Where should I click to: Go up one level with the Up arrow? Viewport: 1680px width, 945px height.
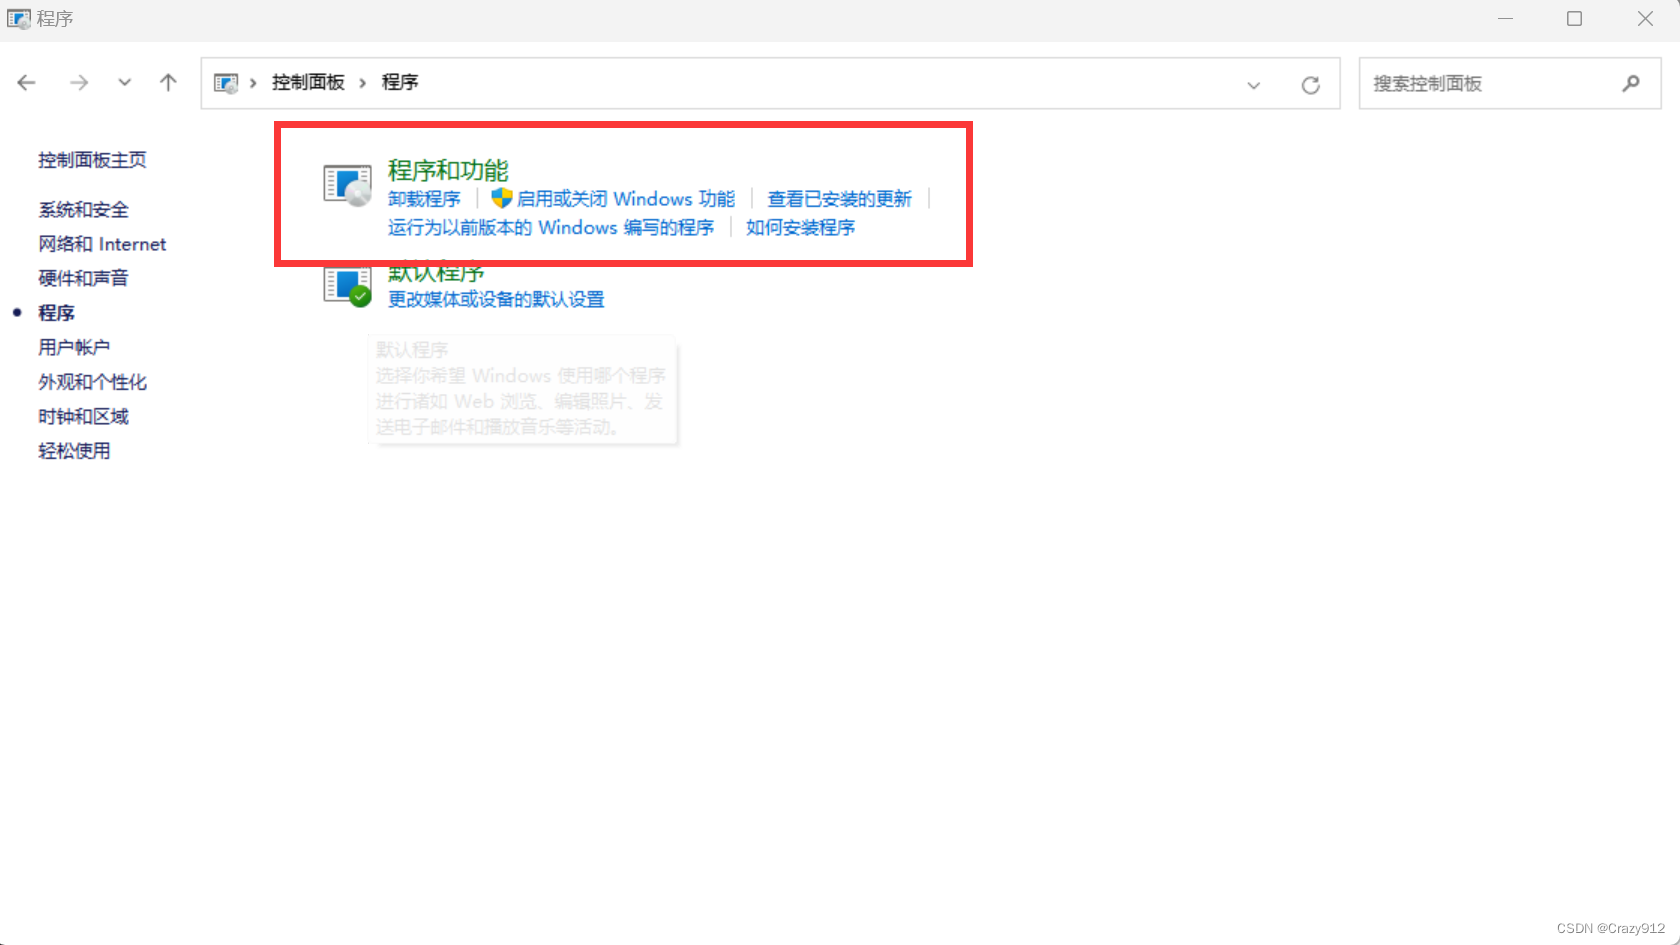coord(168,83)
